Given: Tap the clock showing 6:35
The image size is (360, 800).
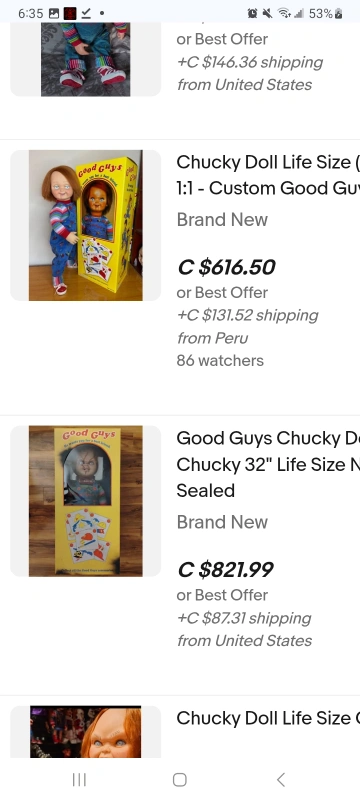Looking at the screenshot, I should pos(31,14).
